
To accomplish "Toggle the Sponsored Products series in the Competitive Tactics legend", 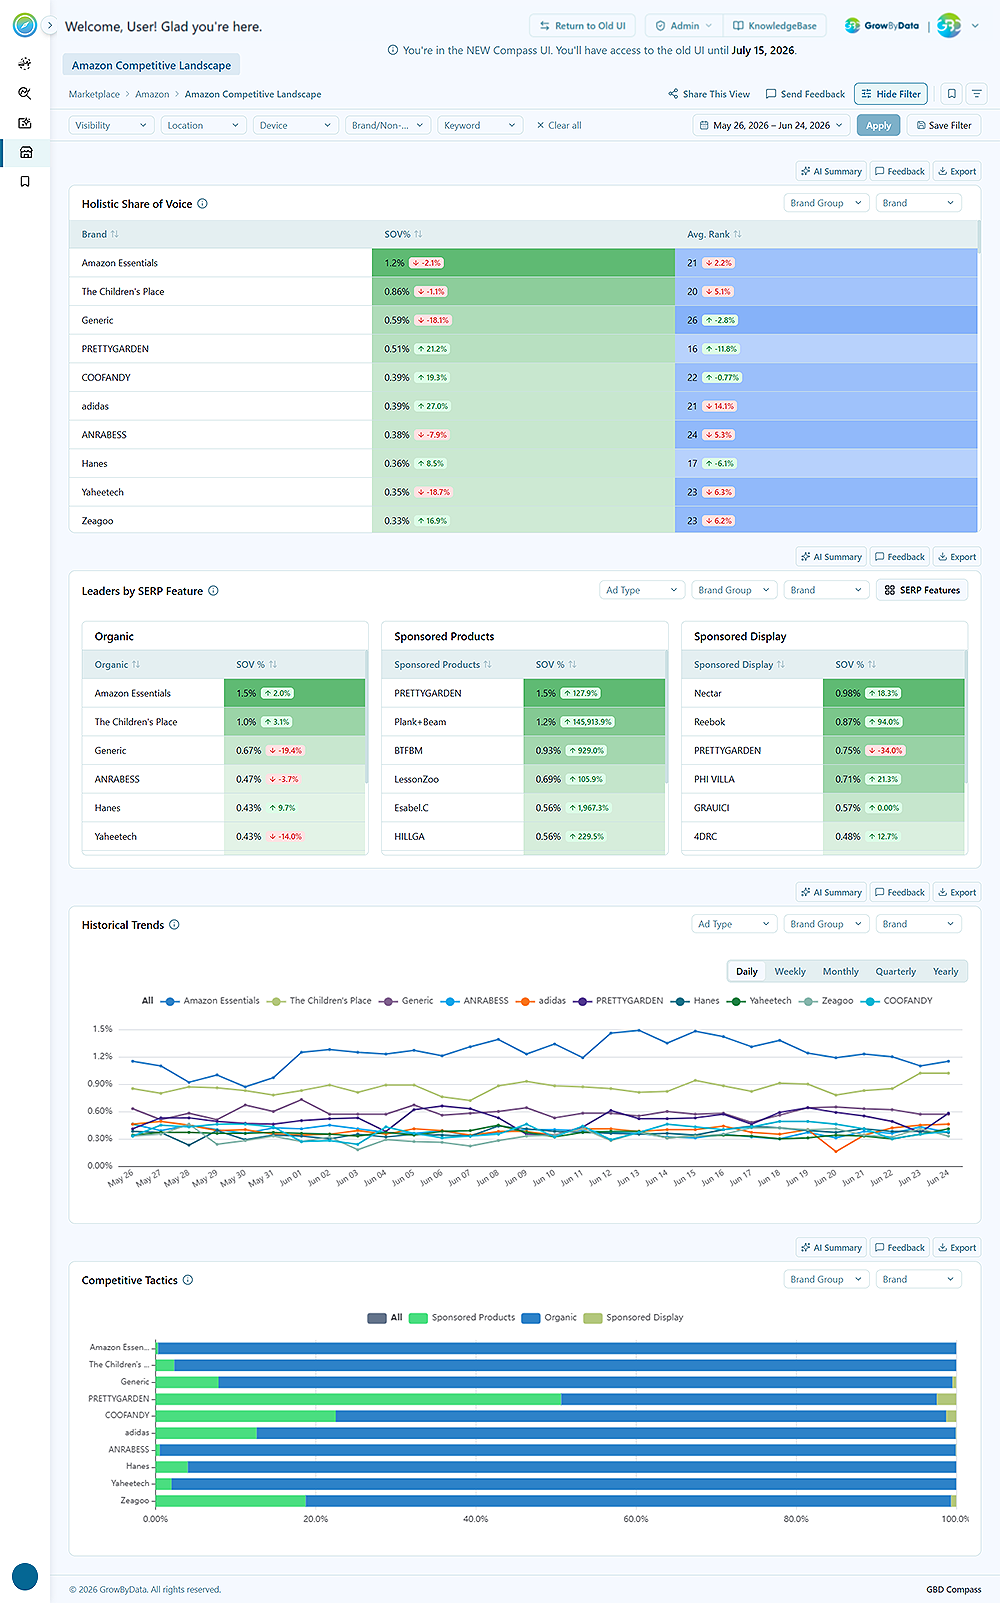I will pyautogui.click(x=462, y=1318).
